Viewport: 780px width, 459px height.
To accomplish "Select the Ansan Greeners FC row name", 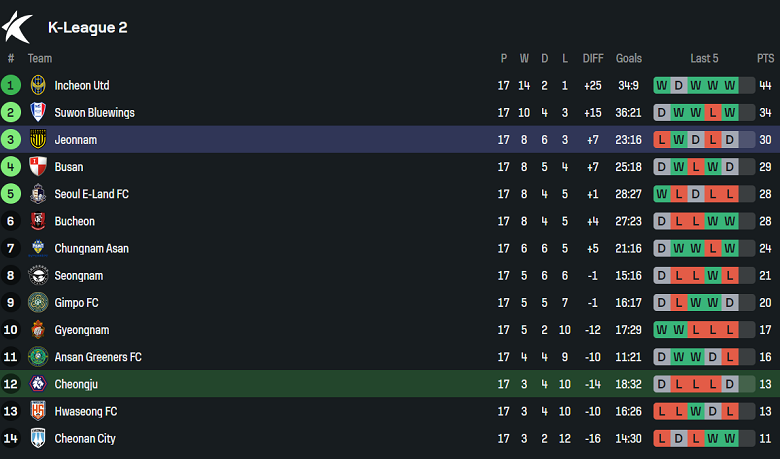I will [98, 357].
